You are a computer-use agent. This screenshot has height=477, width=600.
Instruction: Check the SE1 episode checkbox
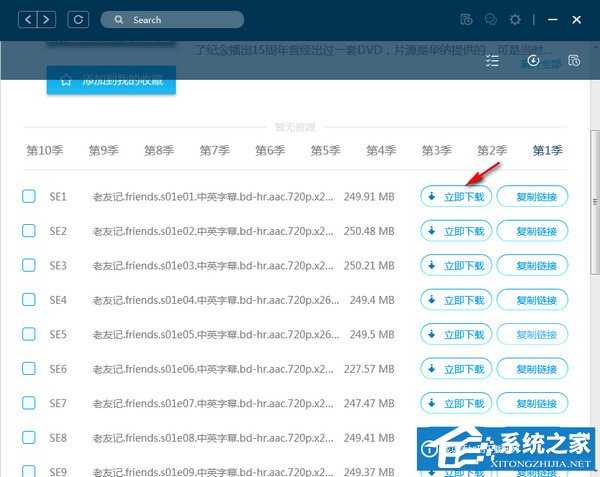pos(29,197)
